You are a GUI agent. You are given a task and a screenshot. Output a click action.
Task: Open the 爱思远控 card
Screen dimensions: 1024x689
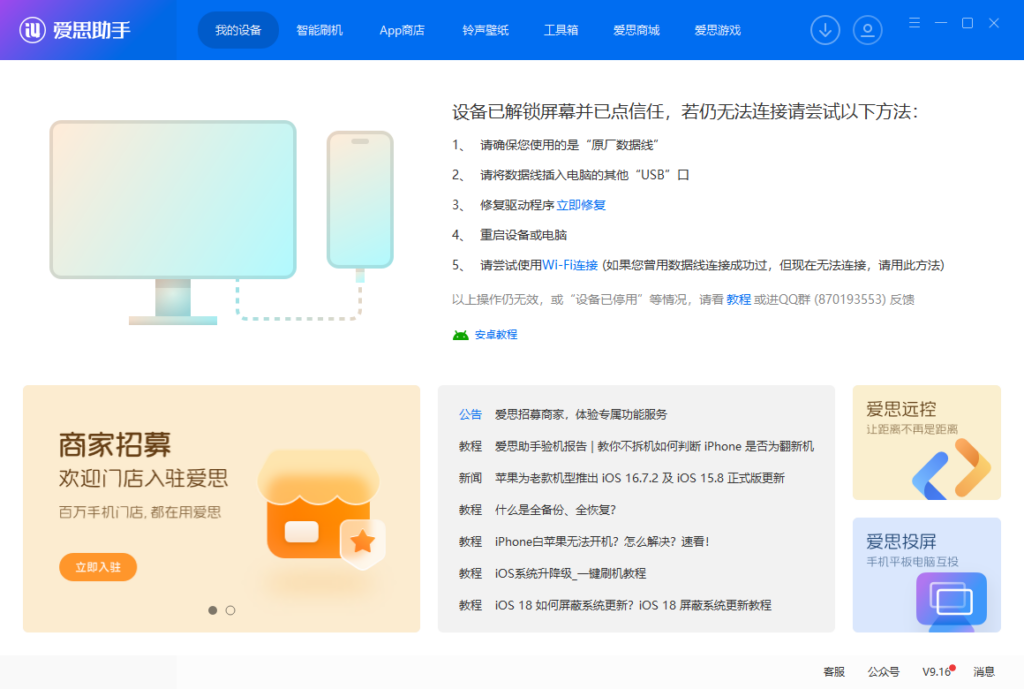pyautogui.click(x=927, y=443)
